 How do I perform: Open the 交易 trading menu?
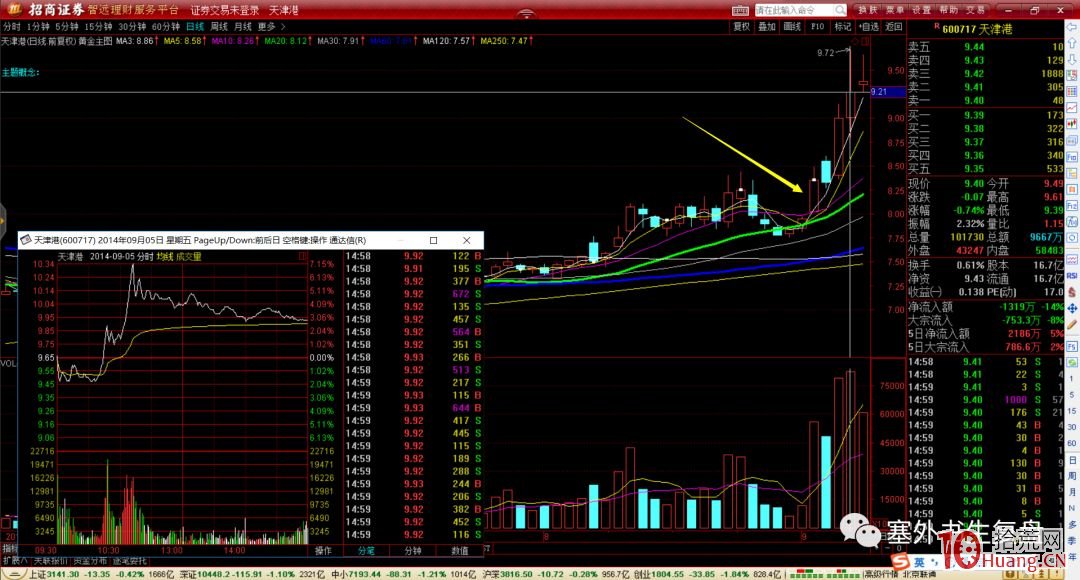pyautogui.click(x=975, y=10)
